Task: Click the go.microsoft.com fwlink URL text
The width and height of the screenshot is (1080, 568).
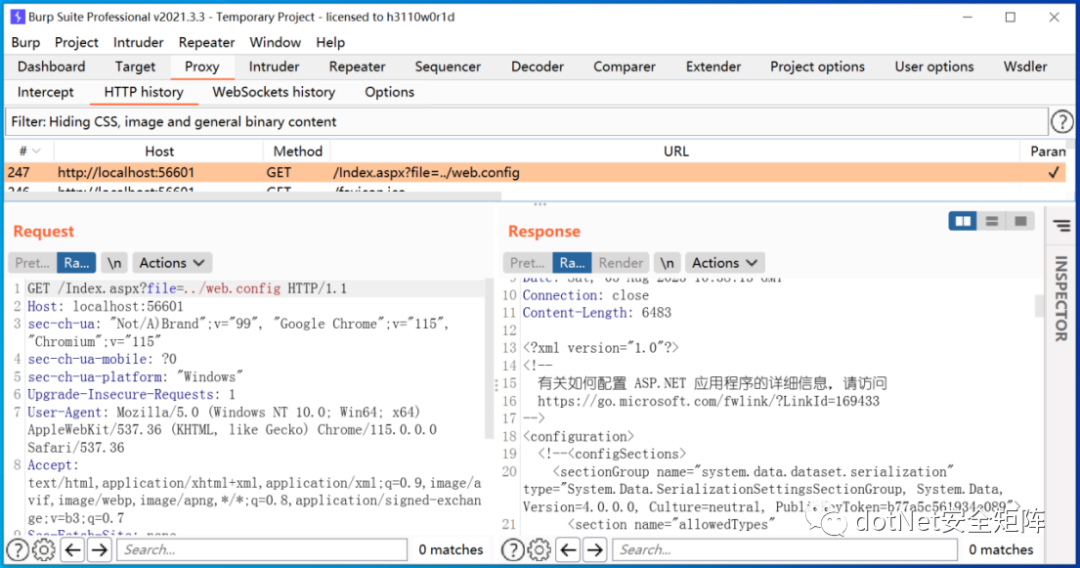Action: click(x=708, y=401)
